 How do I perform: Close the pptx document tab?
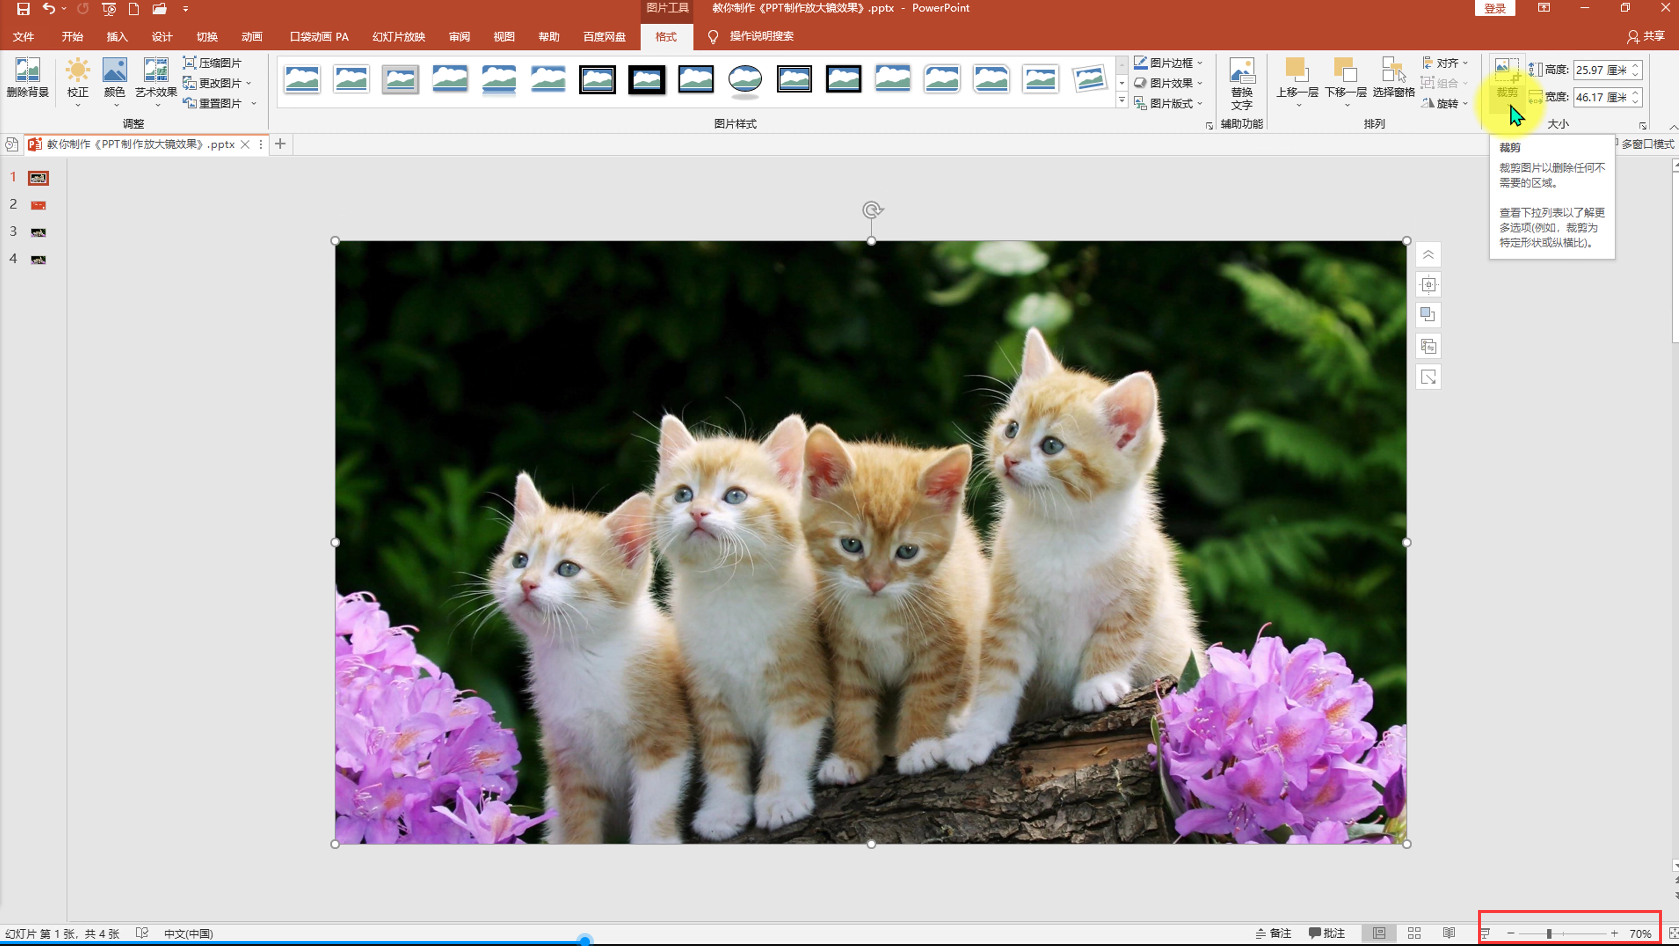[x=245, y=145]
